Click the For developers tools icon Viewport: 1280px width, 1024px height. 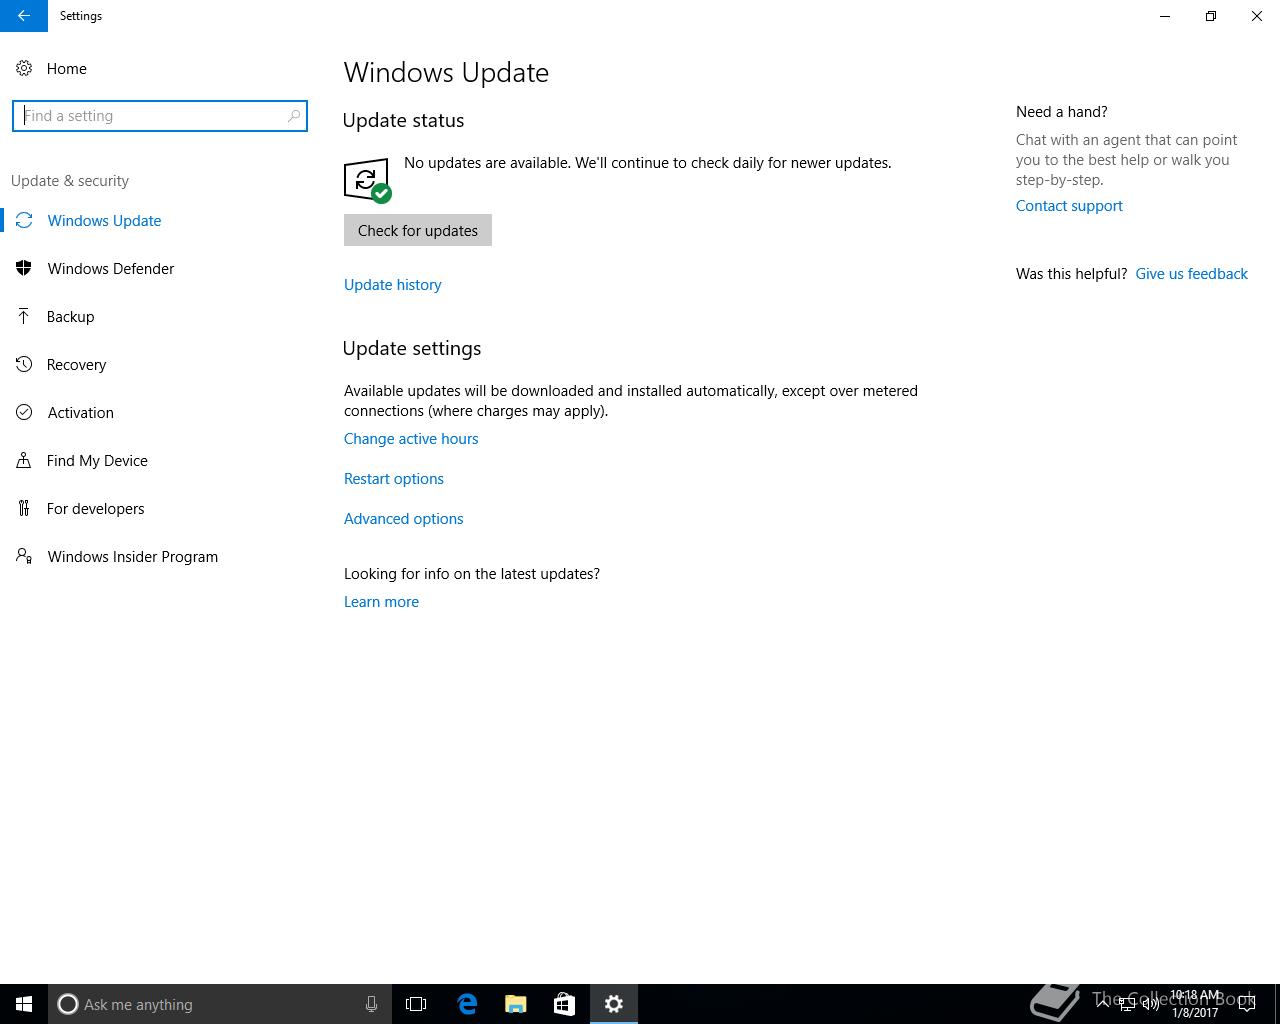click(x=24, y=508)
